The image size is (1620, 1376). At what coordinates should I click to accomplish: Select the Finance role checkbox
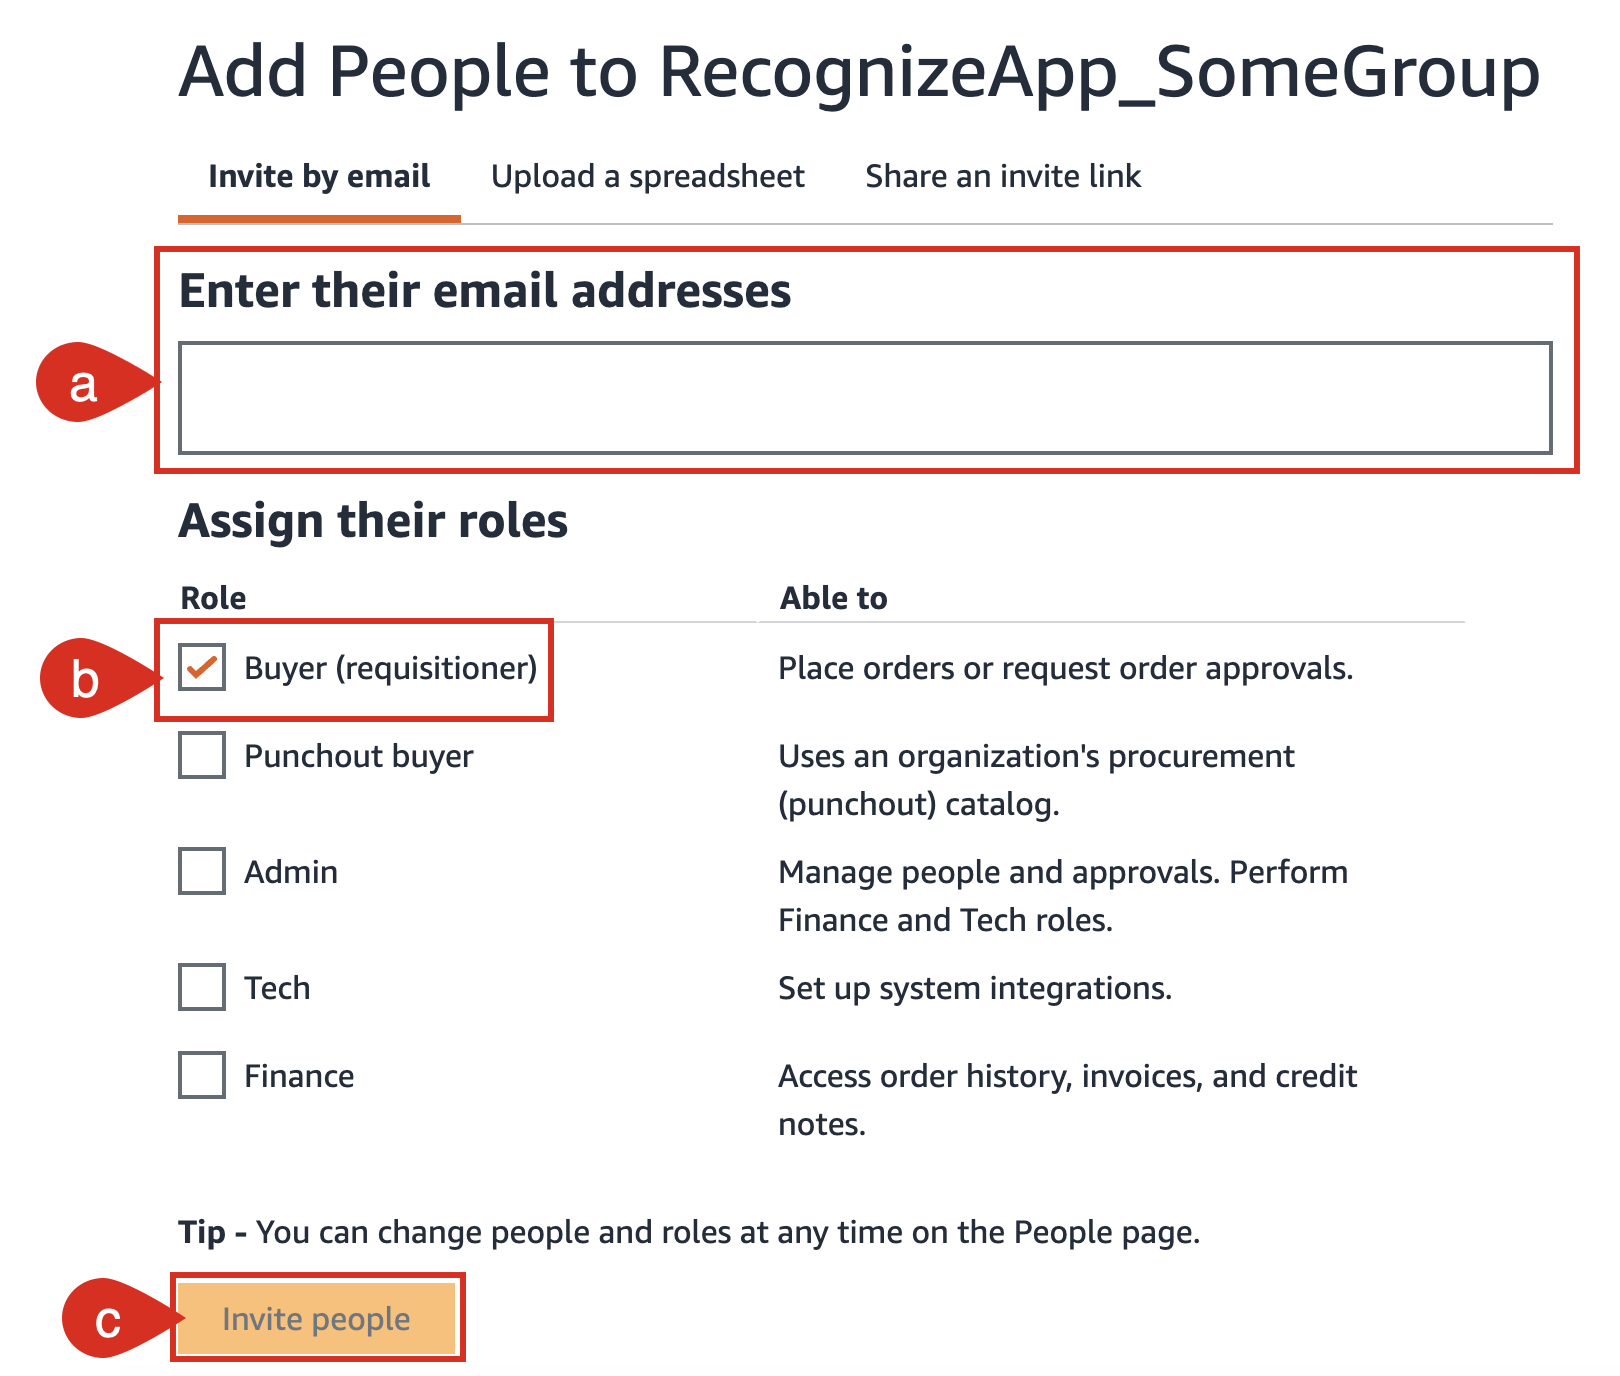pyautogui.click(x=202, y=1075)
